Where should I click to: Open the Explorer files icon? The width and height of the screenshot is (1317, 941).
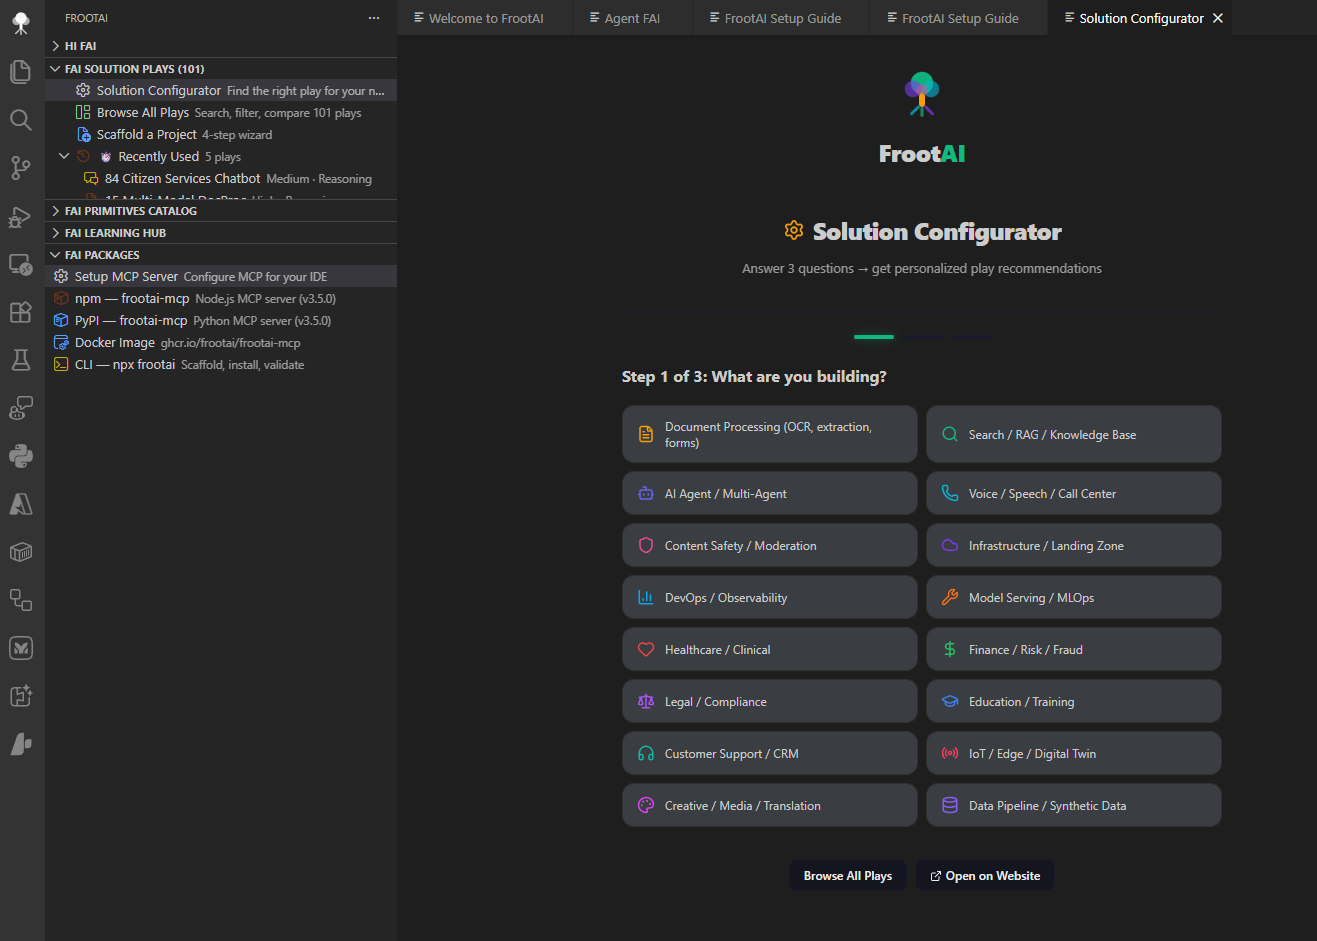tap(21, 71)
